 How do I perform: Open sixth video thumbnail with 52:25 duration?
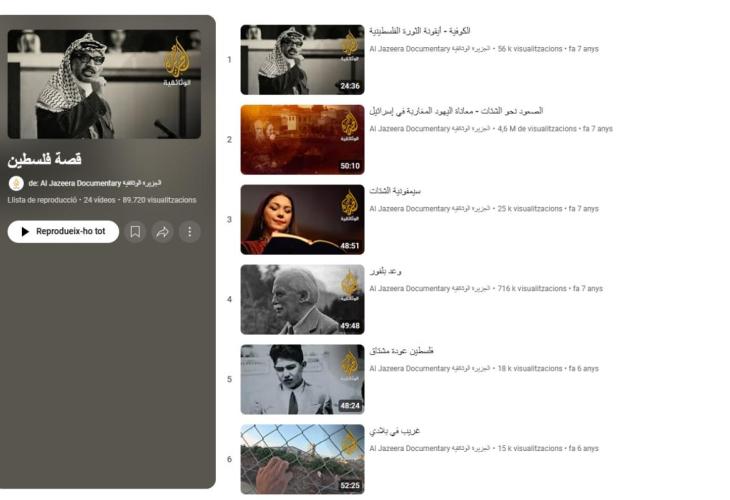[x=302, y=459]
